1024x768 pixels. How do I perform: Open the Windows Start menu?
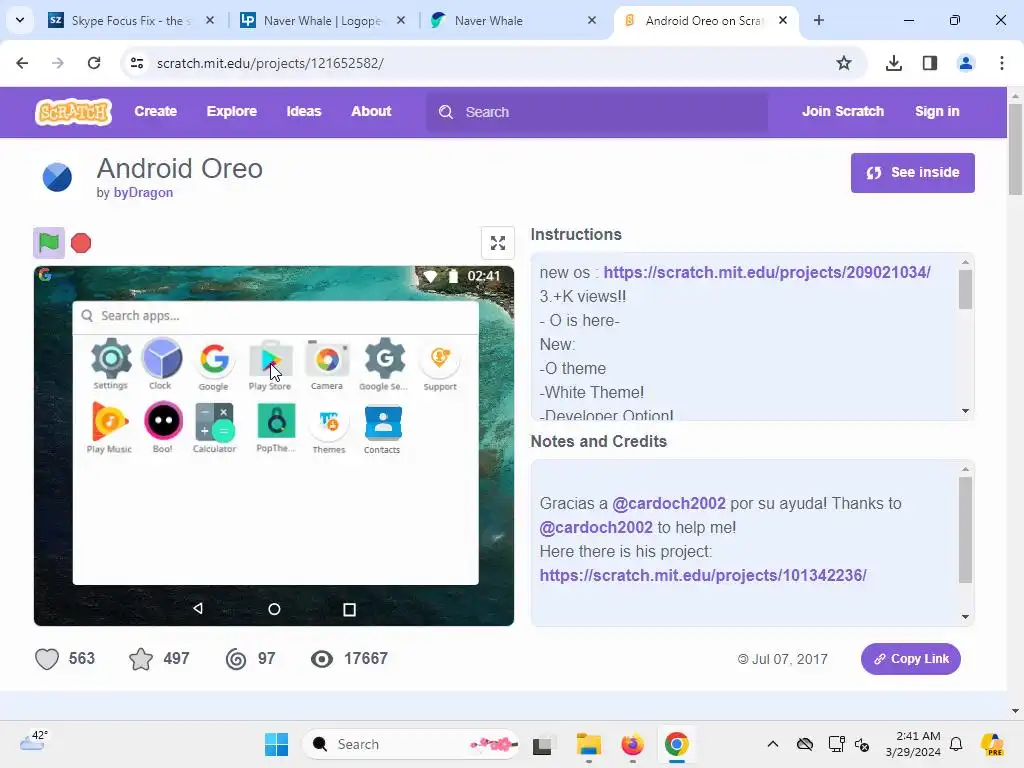(276, 744)
